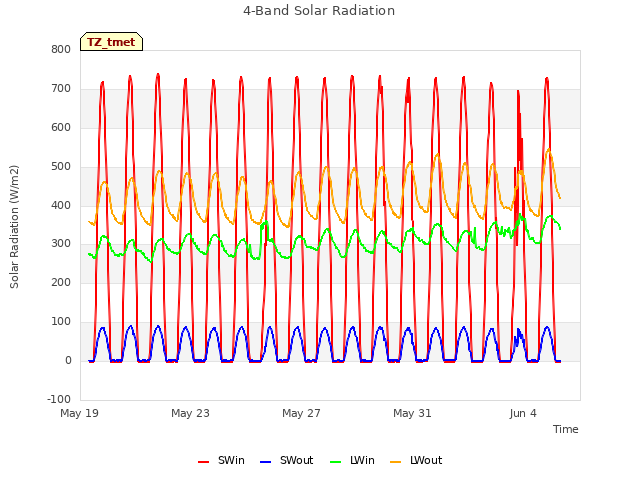The image size is (640, 480).
Task: Toggle the LWout series in legend
Action: click(x=416, y=460)
